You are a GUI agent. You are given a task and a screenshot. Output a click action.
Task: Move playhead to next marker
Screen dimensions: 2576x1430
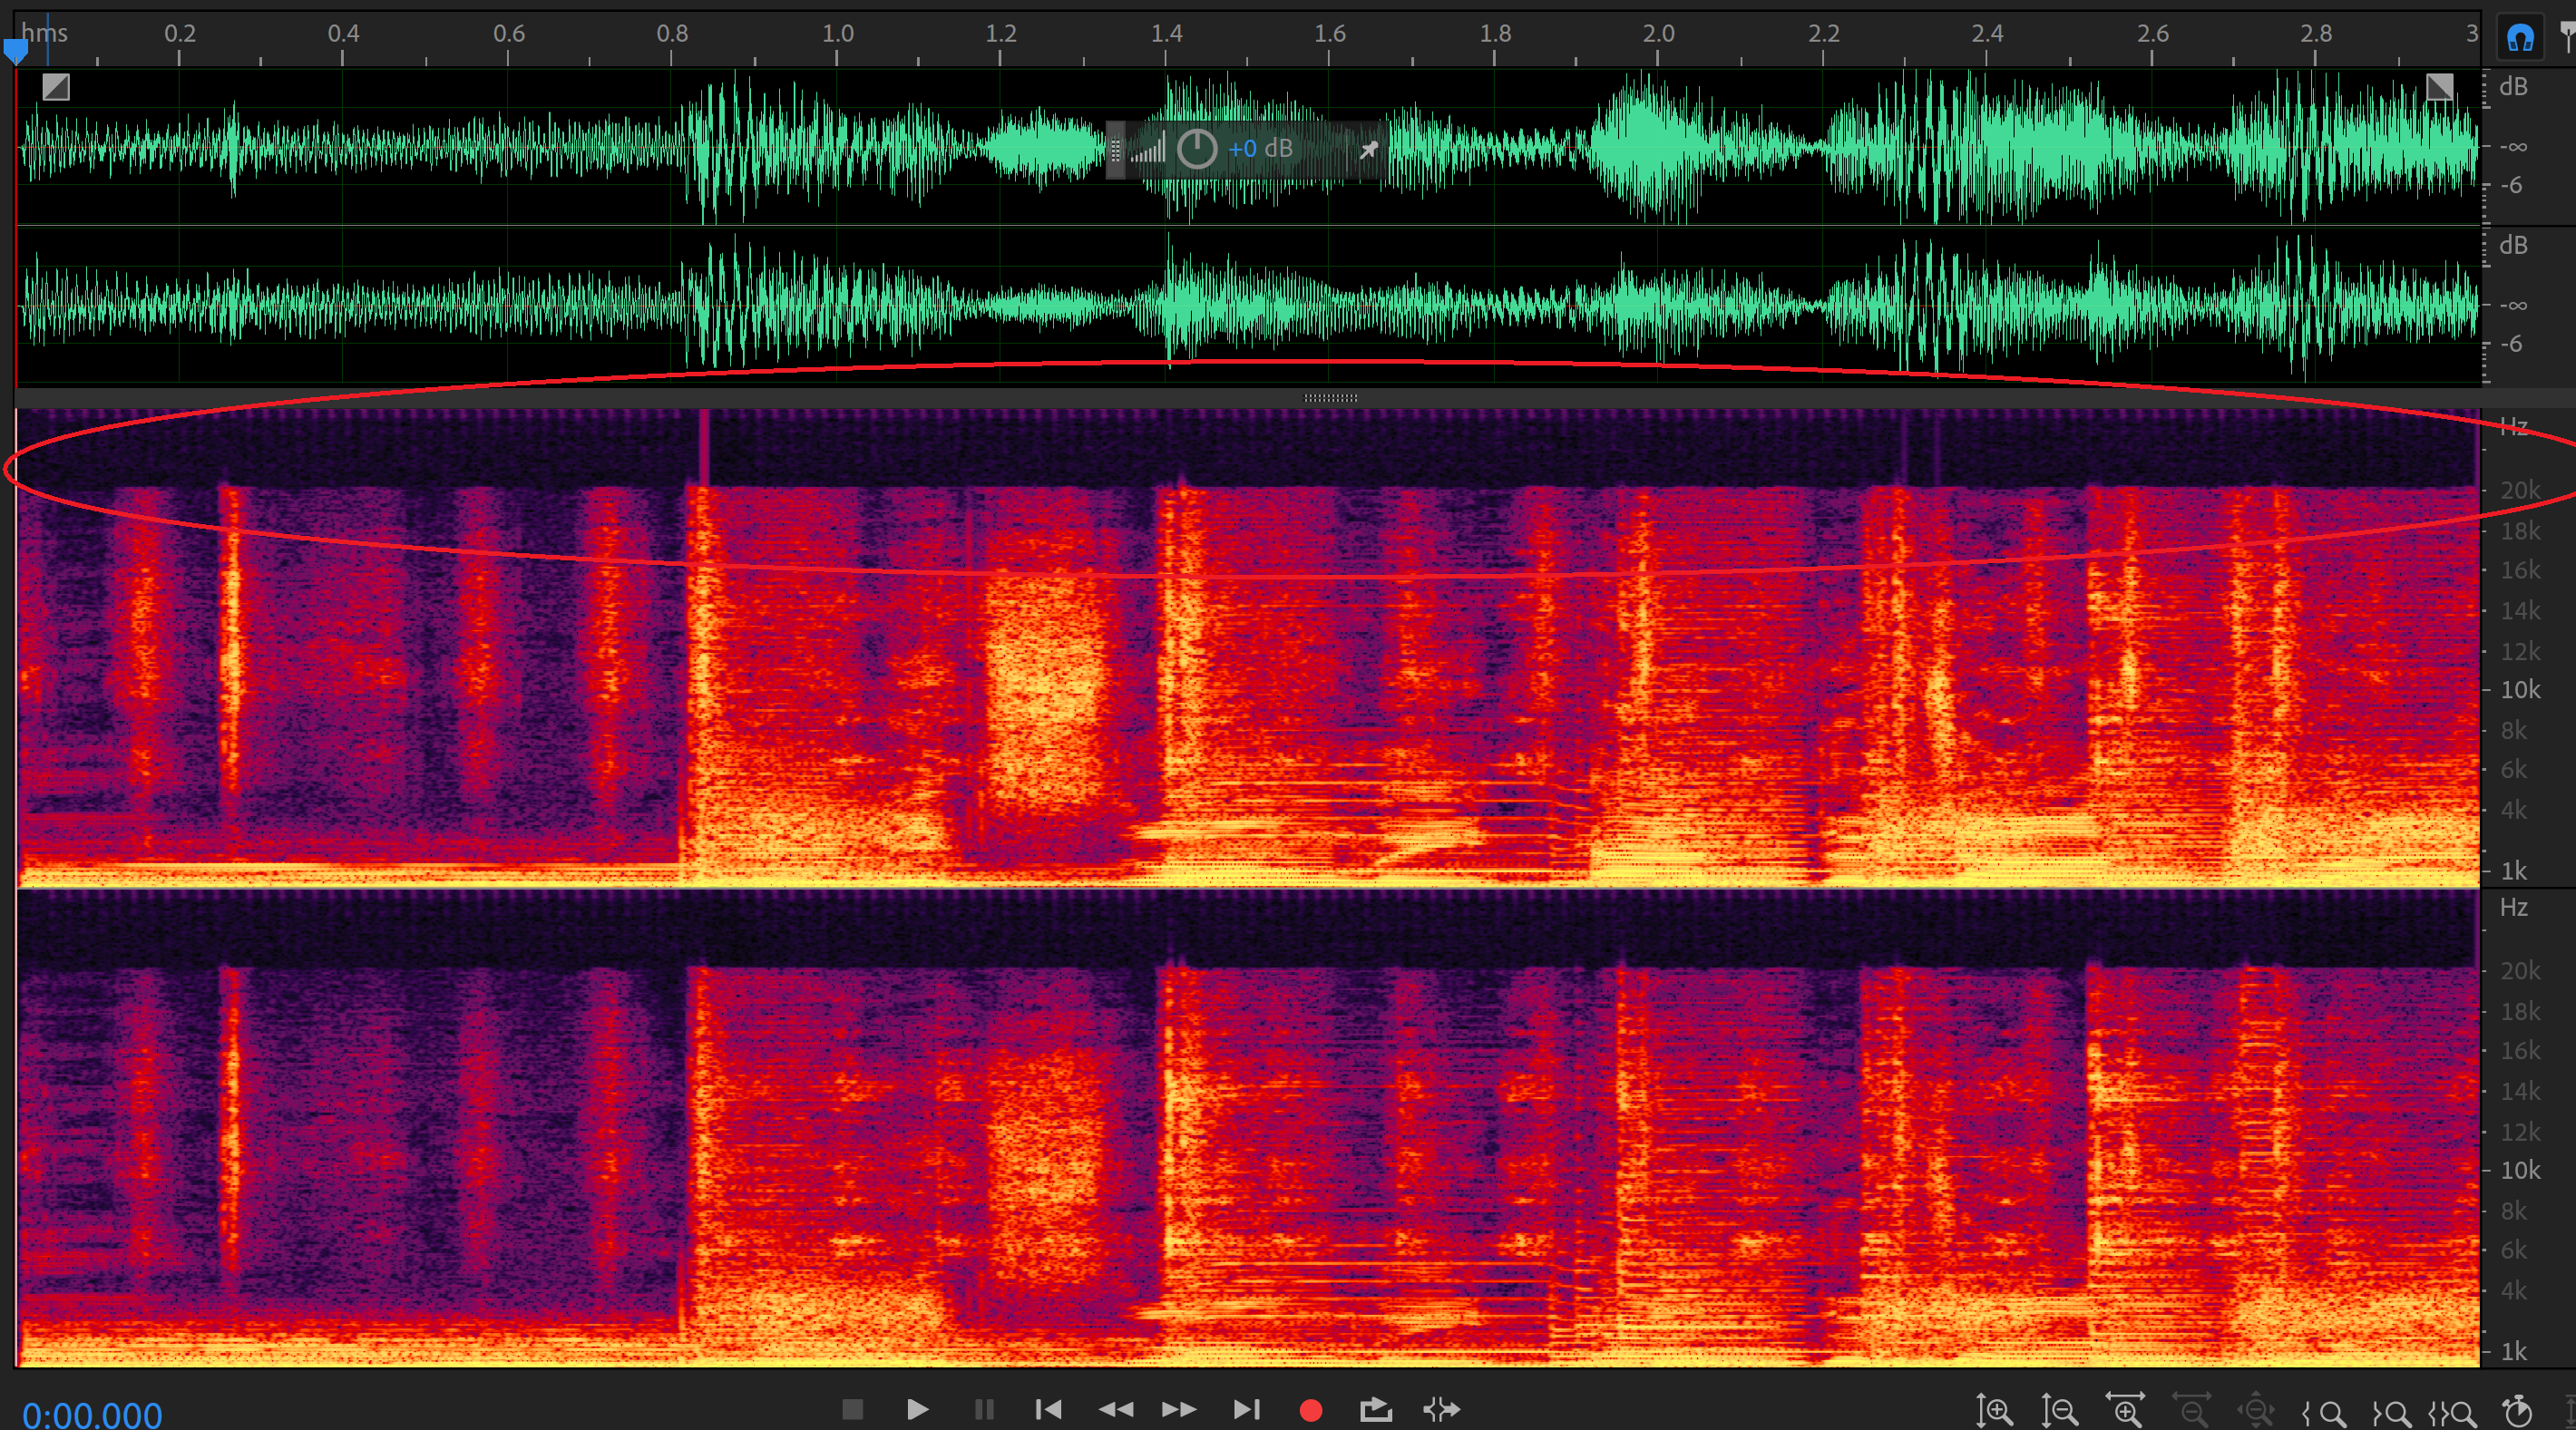click(x=1246, y=1410)
